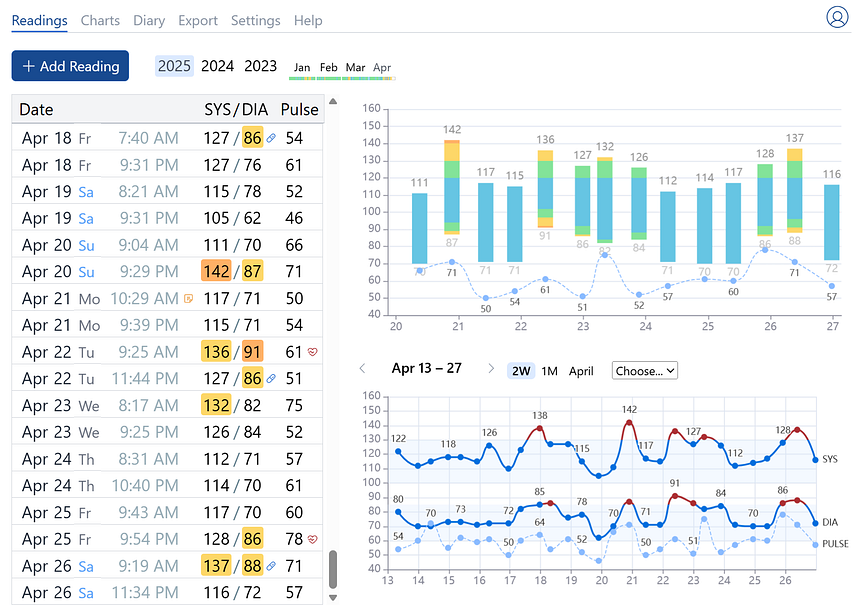
Task: Open the Diary tab
Action: [149, 20]
